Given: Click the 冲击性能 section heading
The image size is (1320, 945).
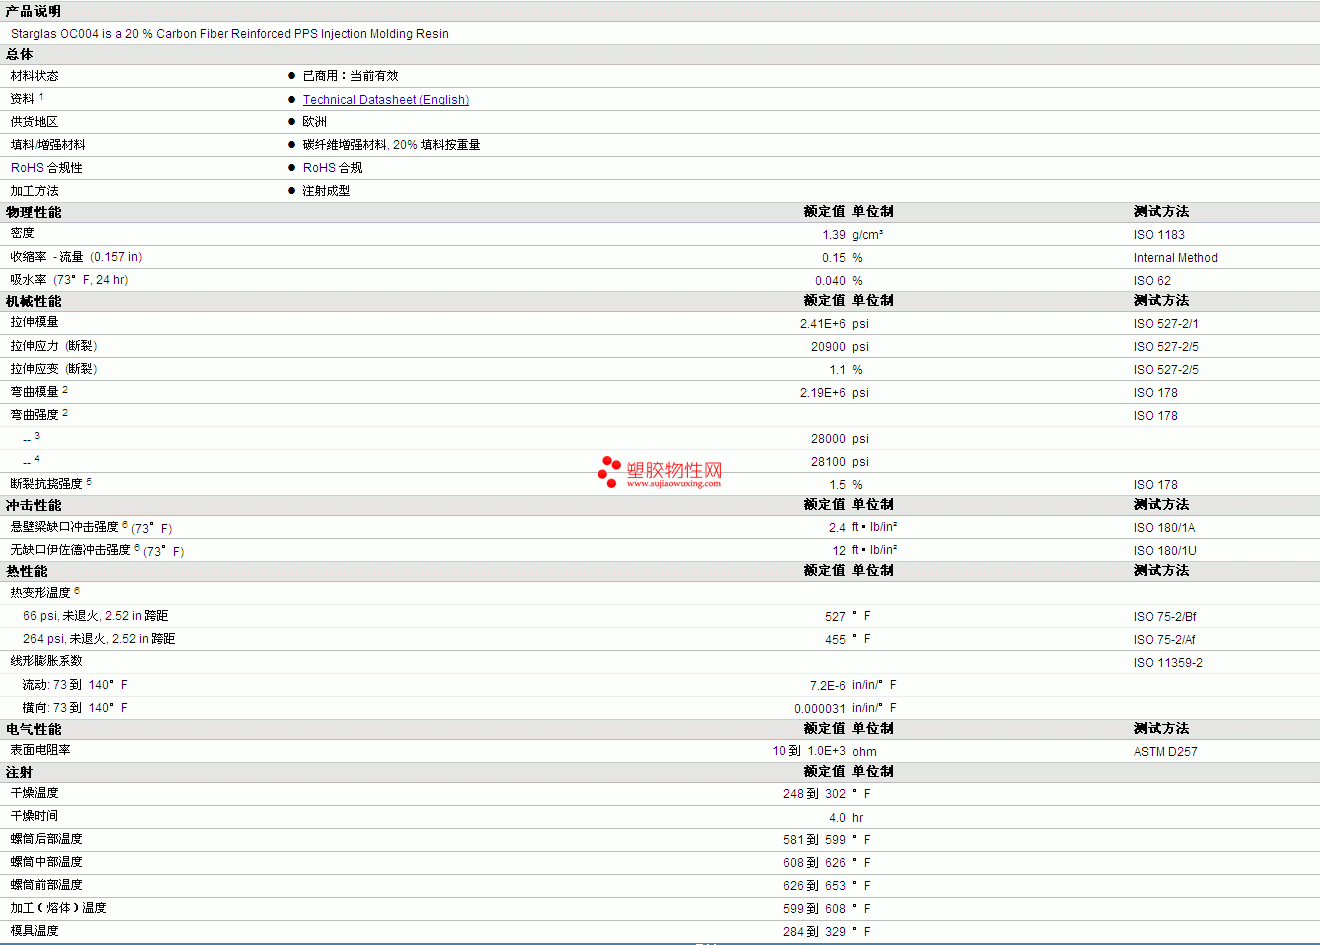Looking at the screenshot, I should click(34, 506).
